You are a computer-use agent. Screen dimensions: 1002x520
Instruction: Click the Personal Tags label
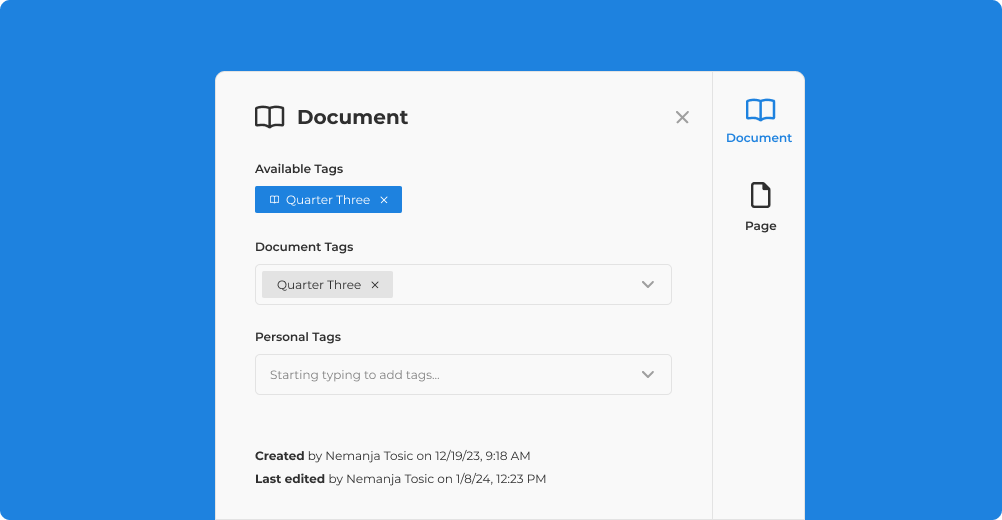298,337
